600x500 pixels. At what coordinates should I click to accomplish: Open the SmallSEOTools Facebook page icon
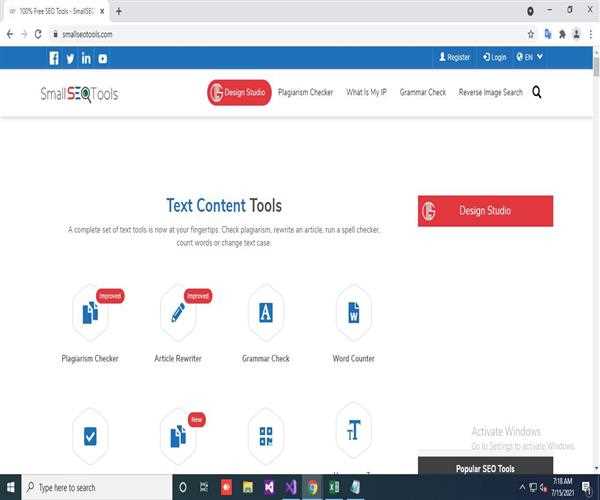54,58
